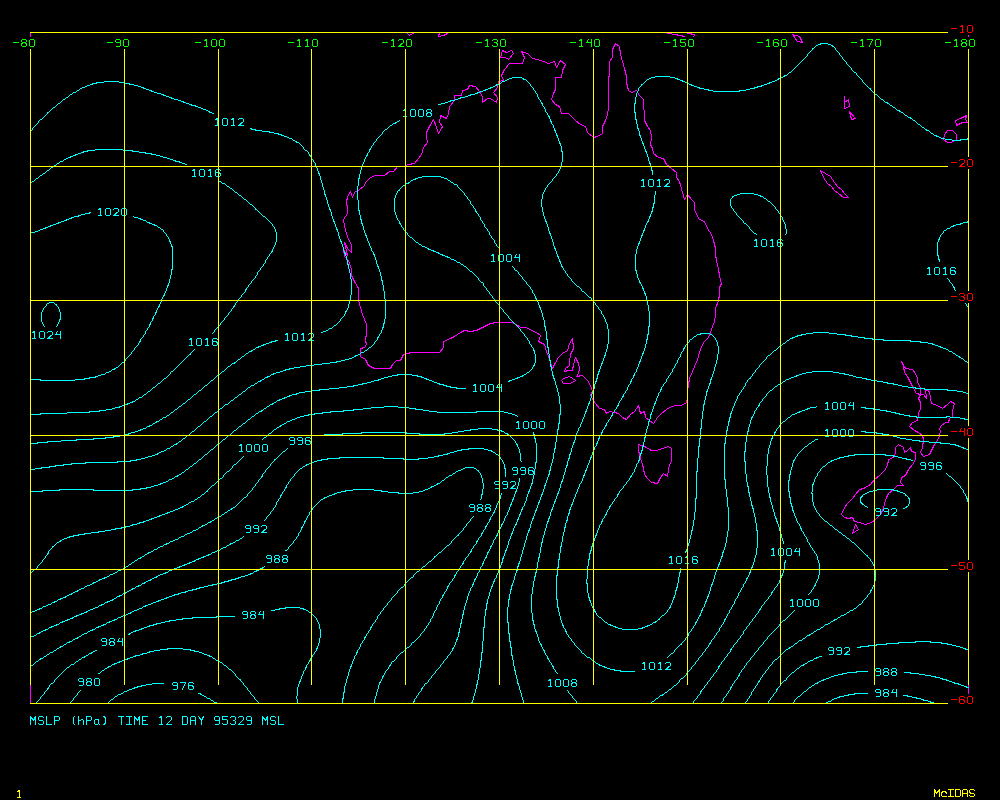Click the McIDAS label in bottom corner
This screenshot has height=800, width=1000.
click(953, 793)
